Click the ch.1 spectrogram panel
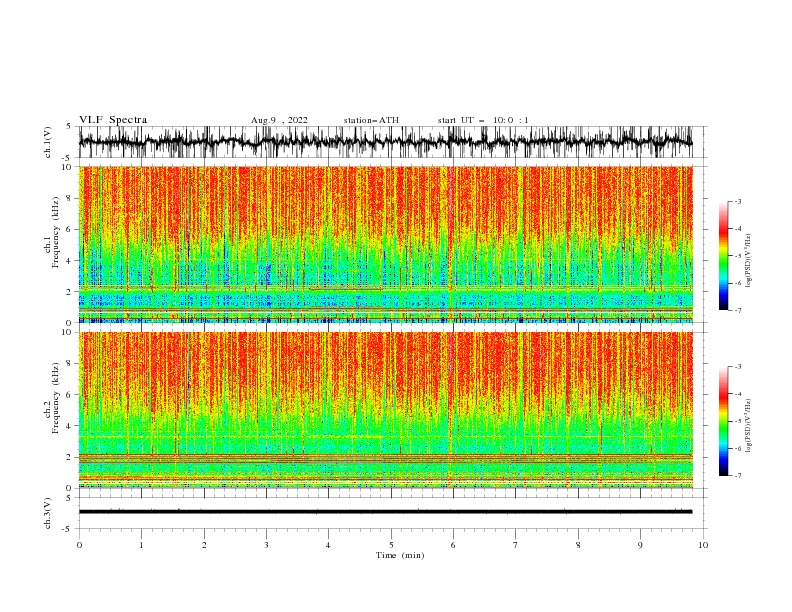This screenshot has width=792, height=612. (x=386, y=244)
